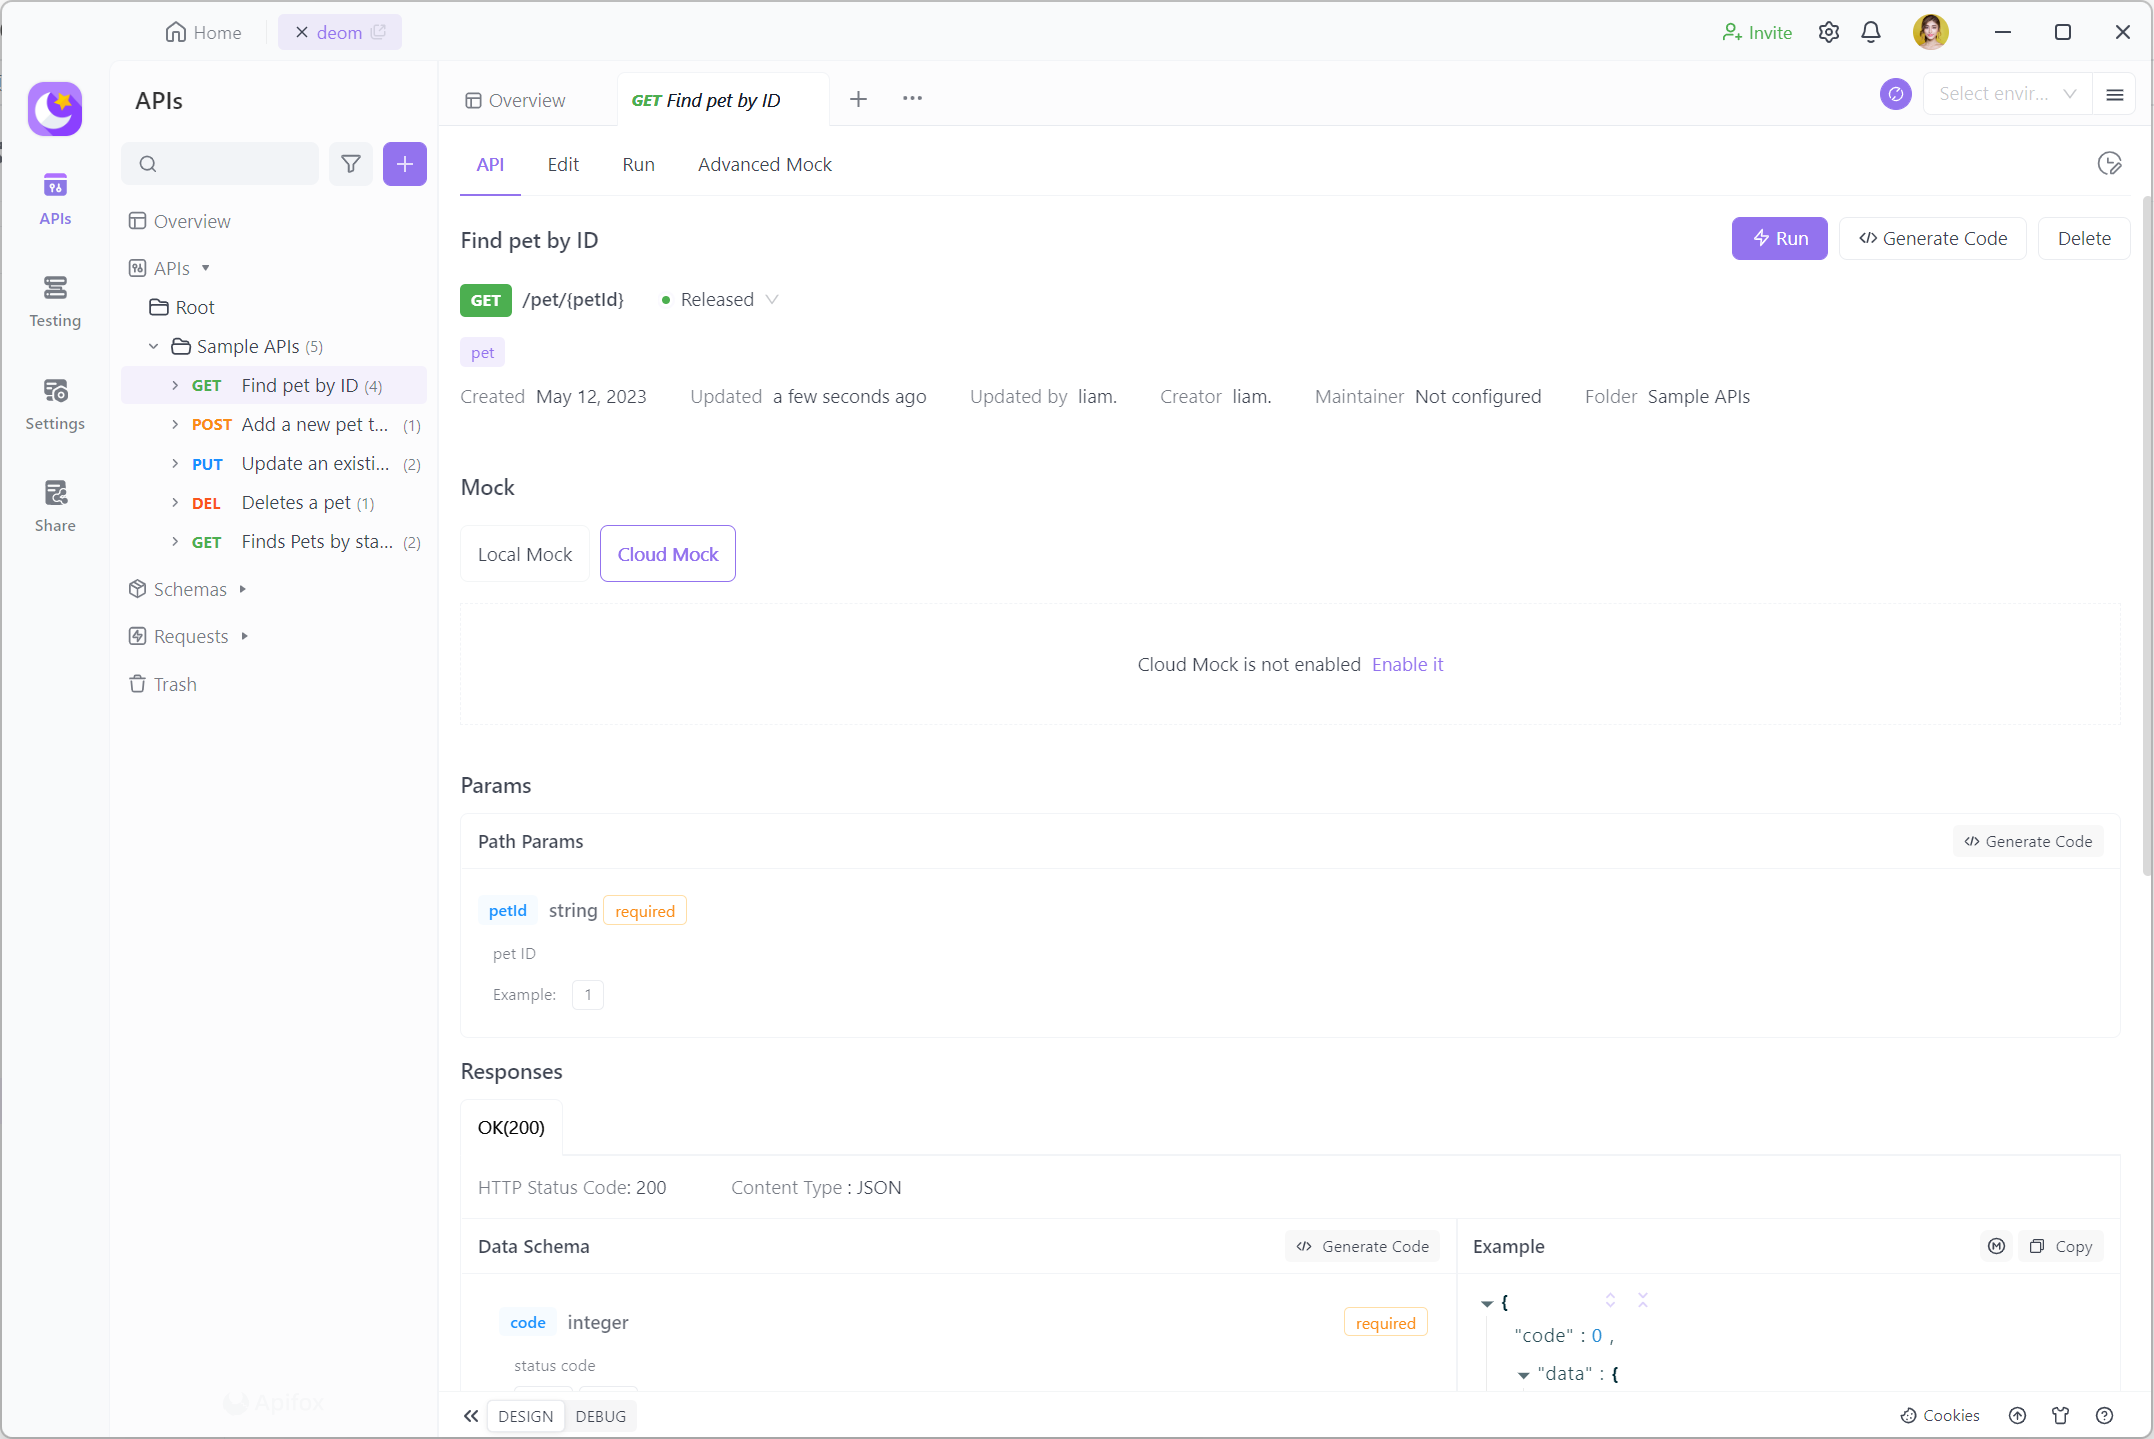Click the purple plus add button
2154x1439 pixels.
405,164
